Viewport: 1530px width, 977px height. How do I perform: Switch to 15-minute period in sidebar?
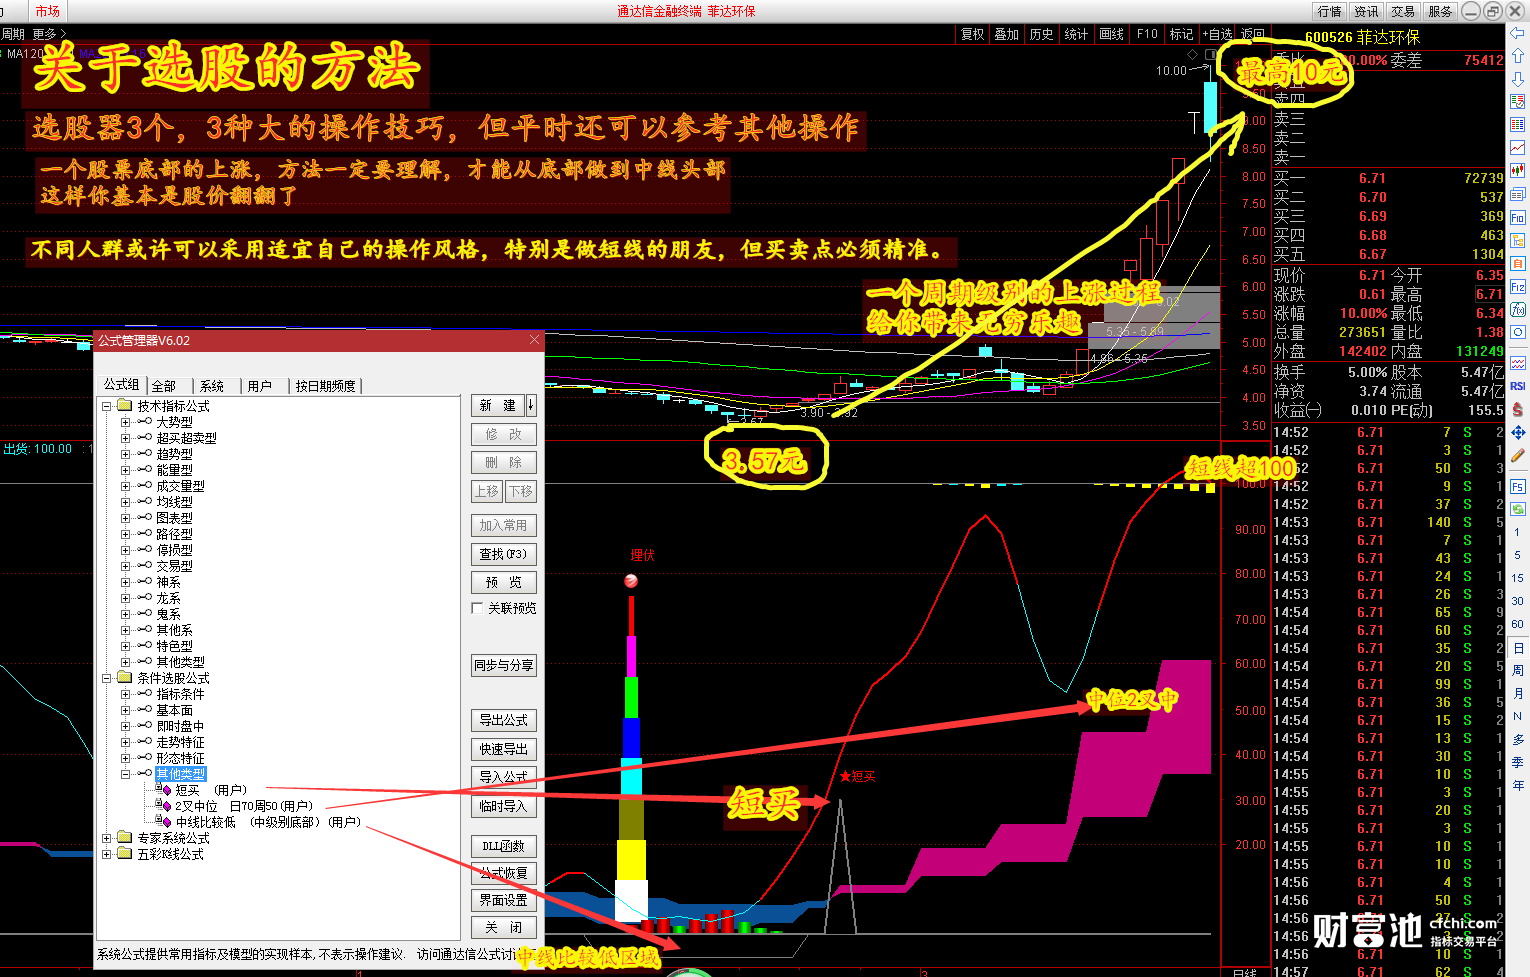pyautogui.click(x=1518, y=578)
